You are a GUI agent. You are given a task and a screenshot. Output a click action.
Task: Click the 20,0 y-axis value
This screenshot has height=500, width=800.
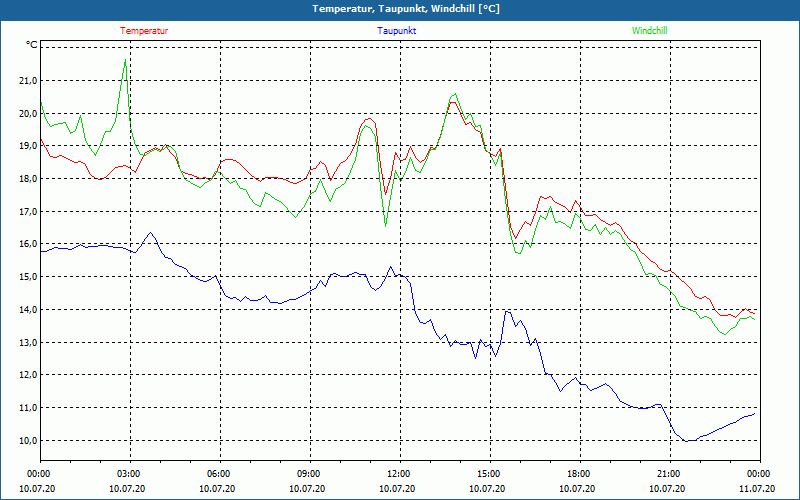click(x=28, y=113)
